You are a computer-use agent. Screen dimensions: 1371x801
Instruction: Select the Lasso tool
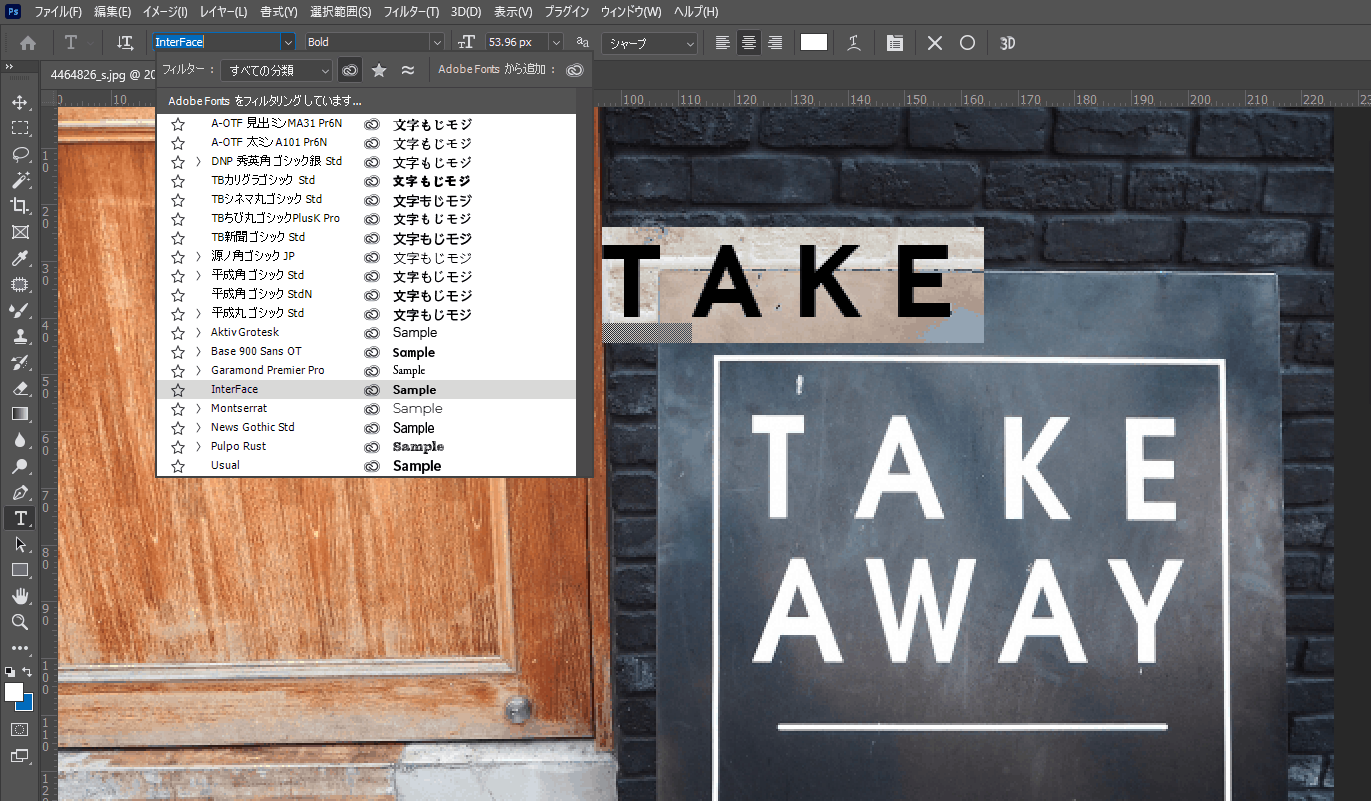click(19, 154)
